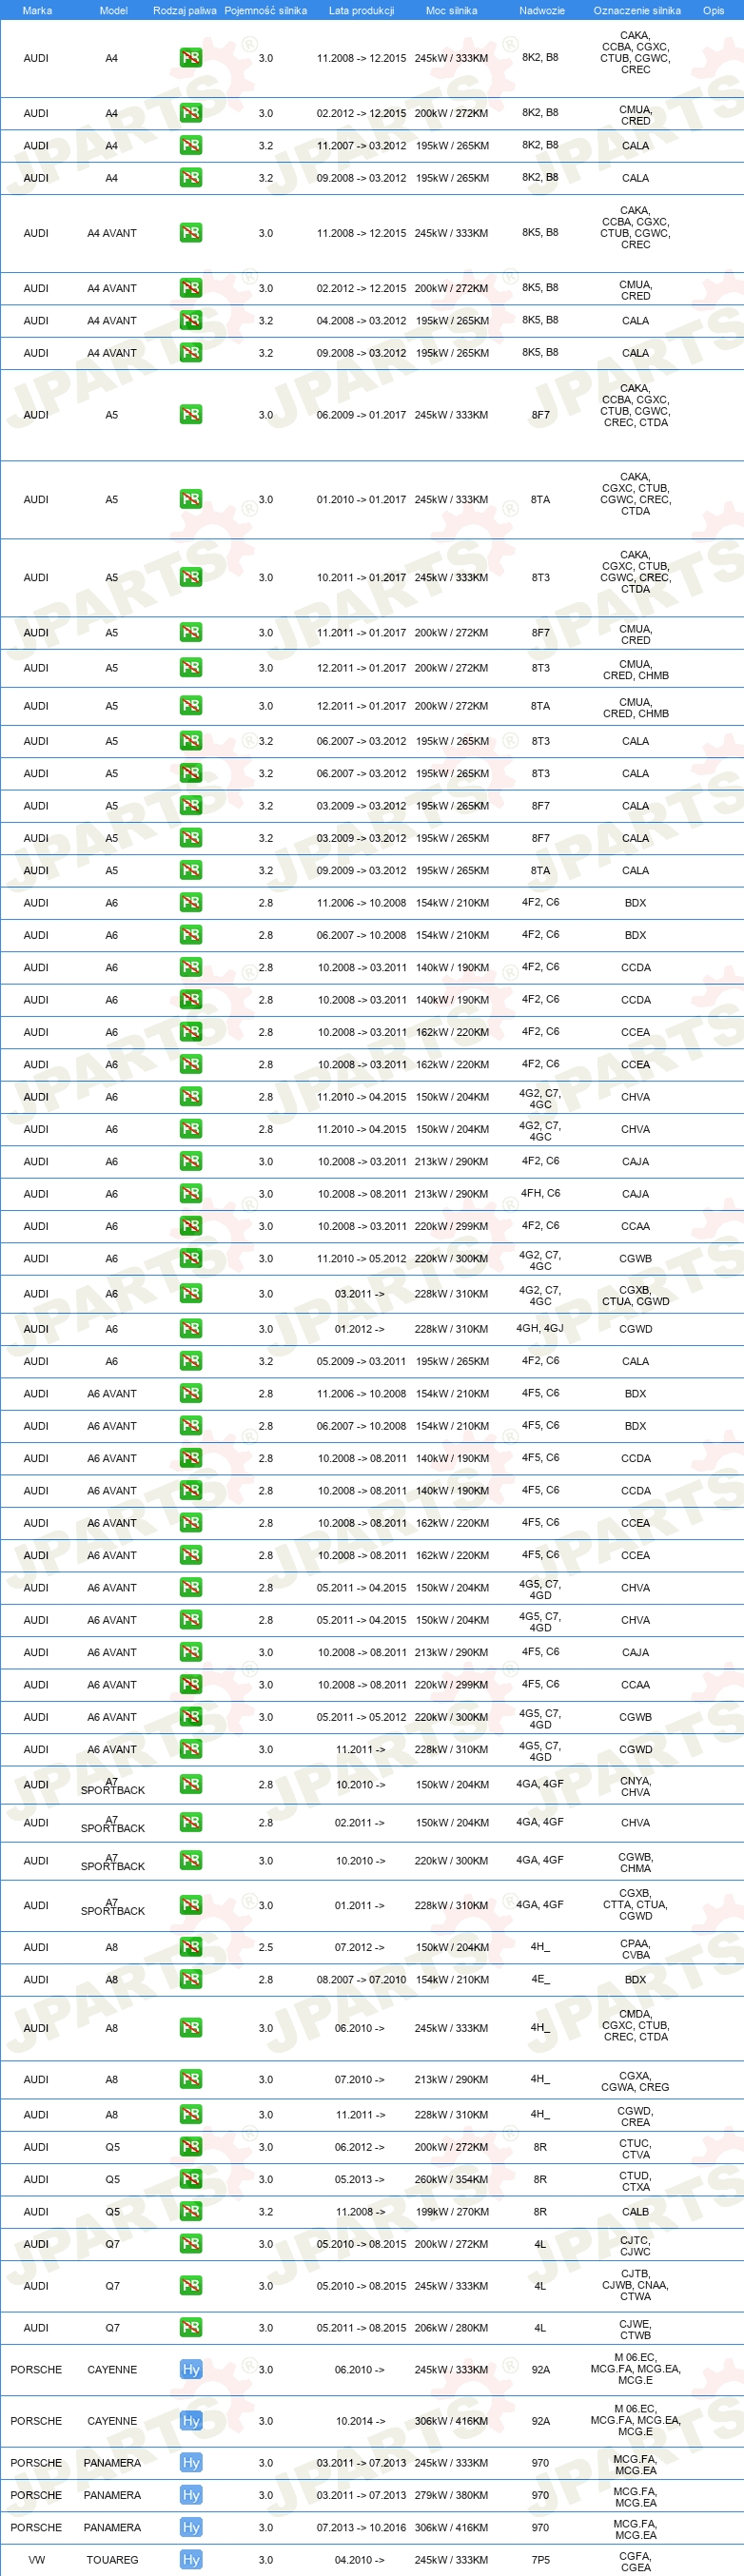Screen dimensions: 744x2576
Task: Click the Pojemność silnika column header
Action: (x=265, y=10)
